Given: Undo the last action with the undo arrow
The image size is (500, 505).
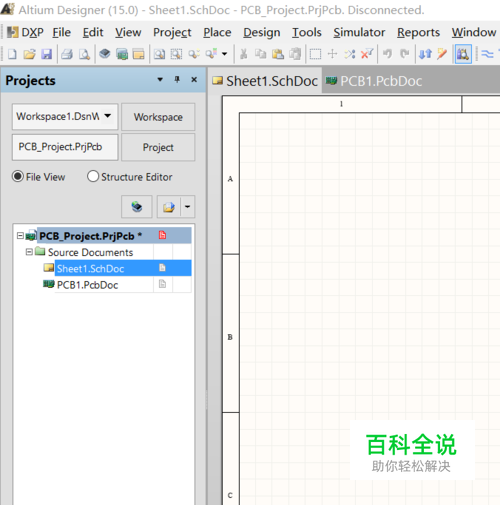Looking at the screenshot, I should pyautogui.click(x=387, y=54).
